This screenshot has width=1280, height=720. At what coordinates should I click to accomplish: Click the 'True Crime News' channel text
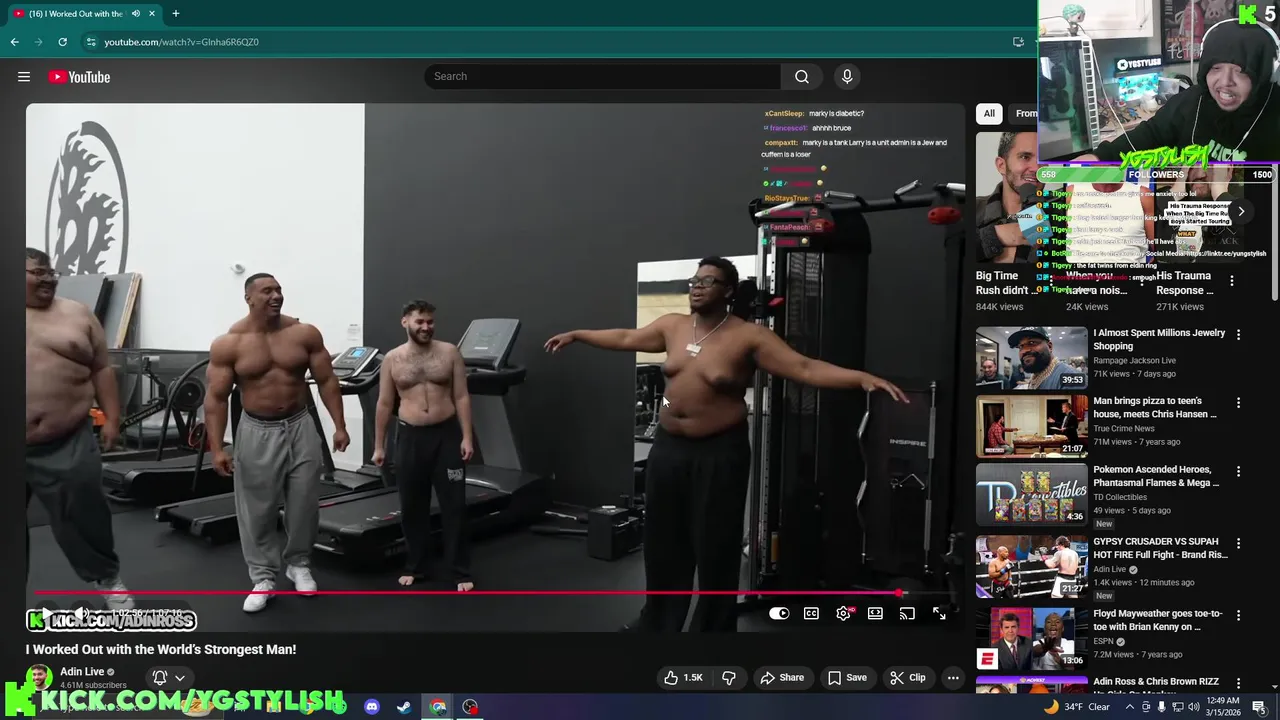(x=1125, y=428)
